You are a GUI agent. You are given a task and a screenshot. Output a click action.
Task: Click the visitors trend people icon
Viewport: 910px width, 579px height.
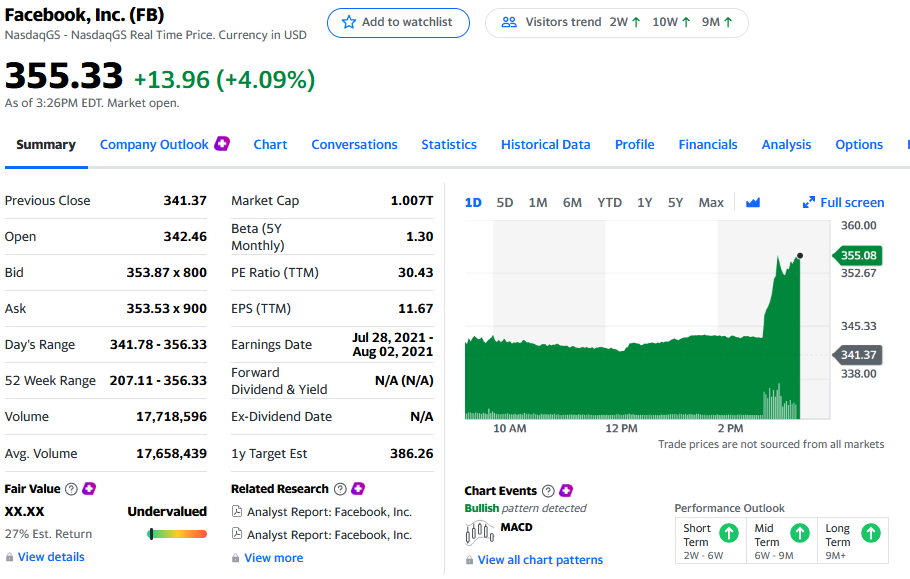click(509, 22)
